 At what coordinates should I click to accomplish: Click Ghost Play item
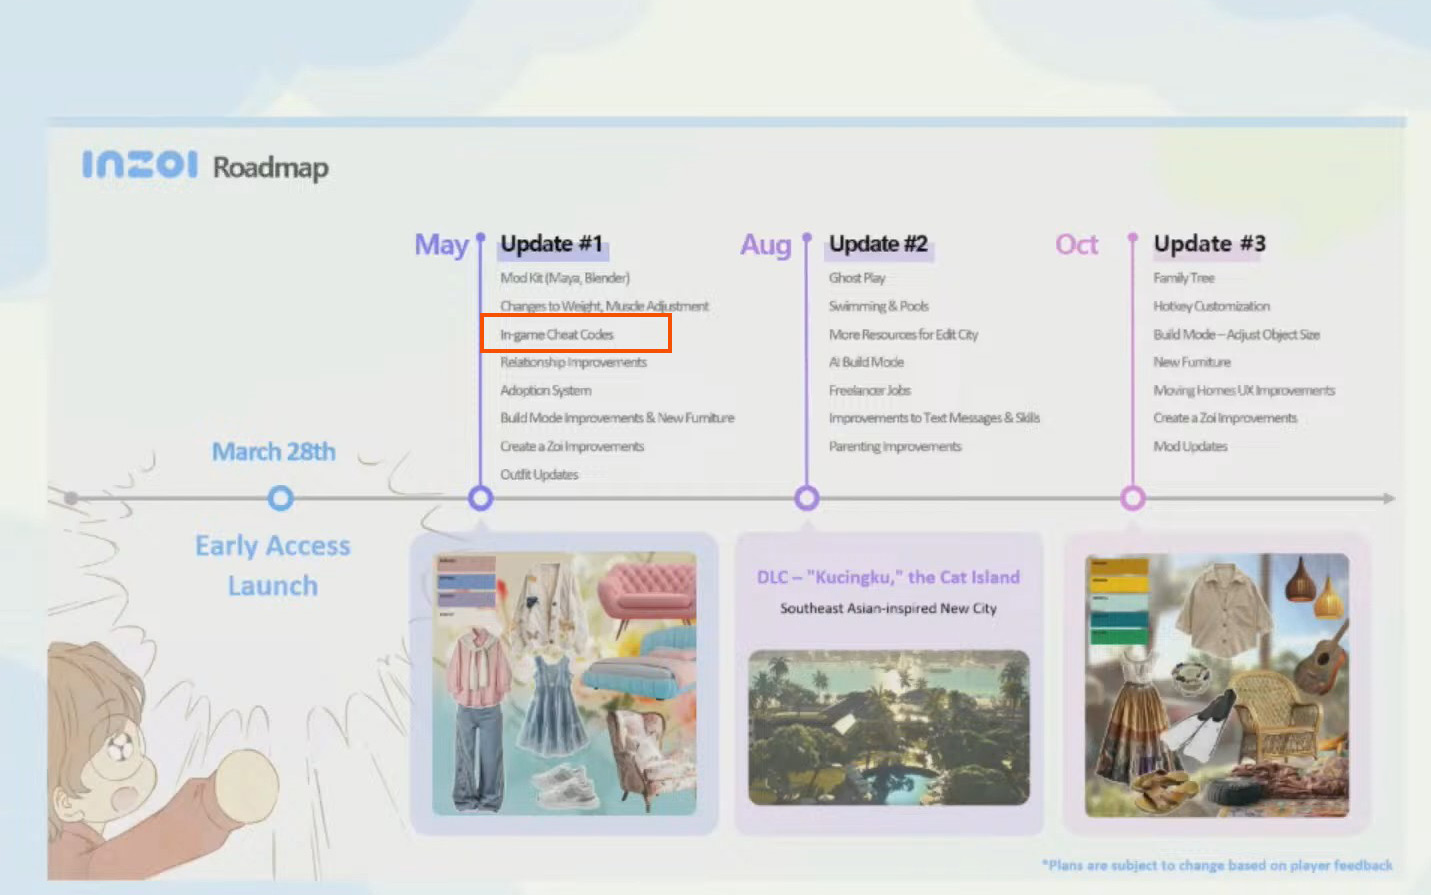(857, 278)
